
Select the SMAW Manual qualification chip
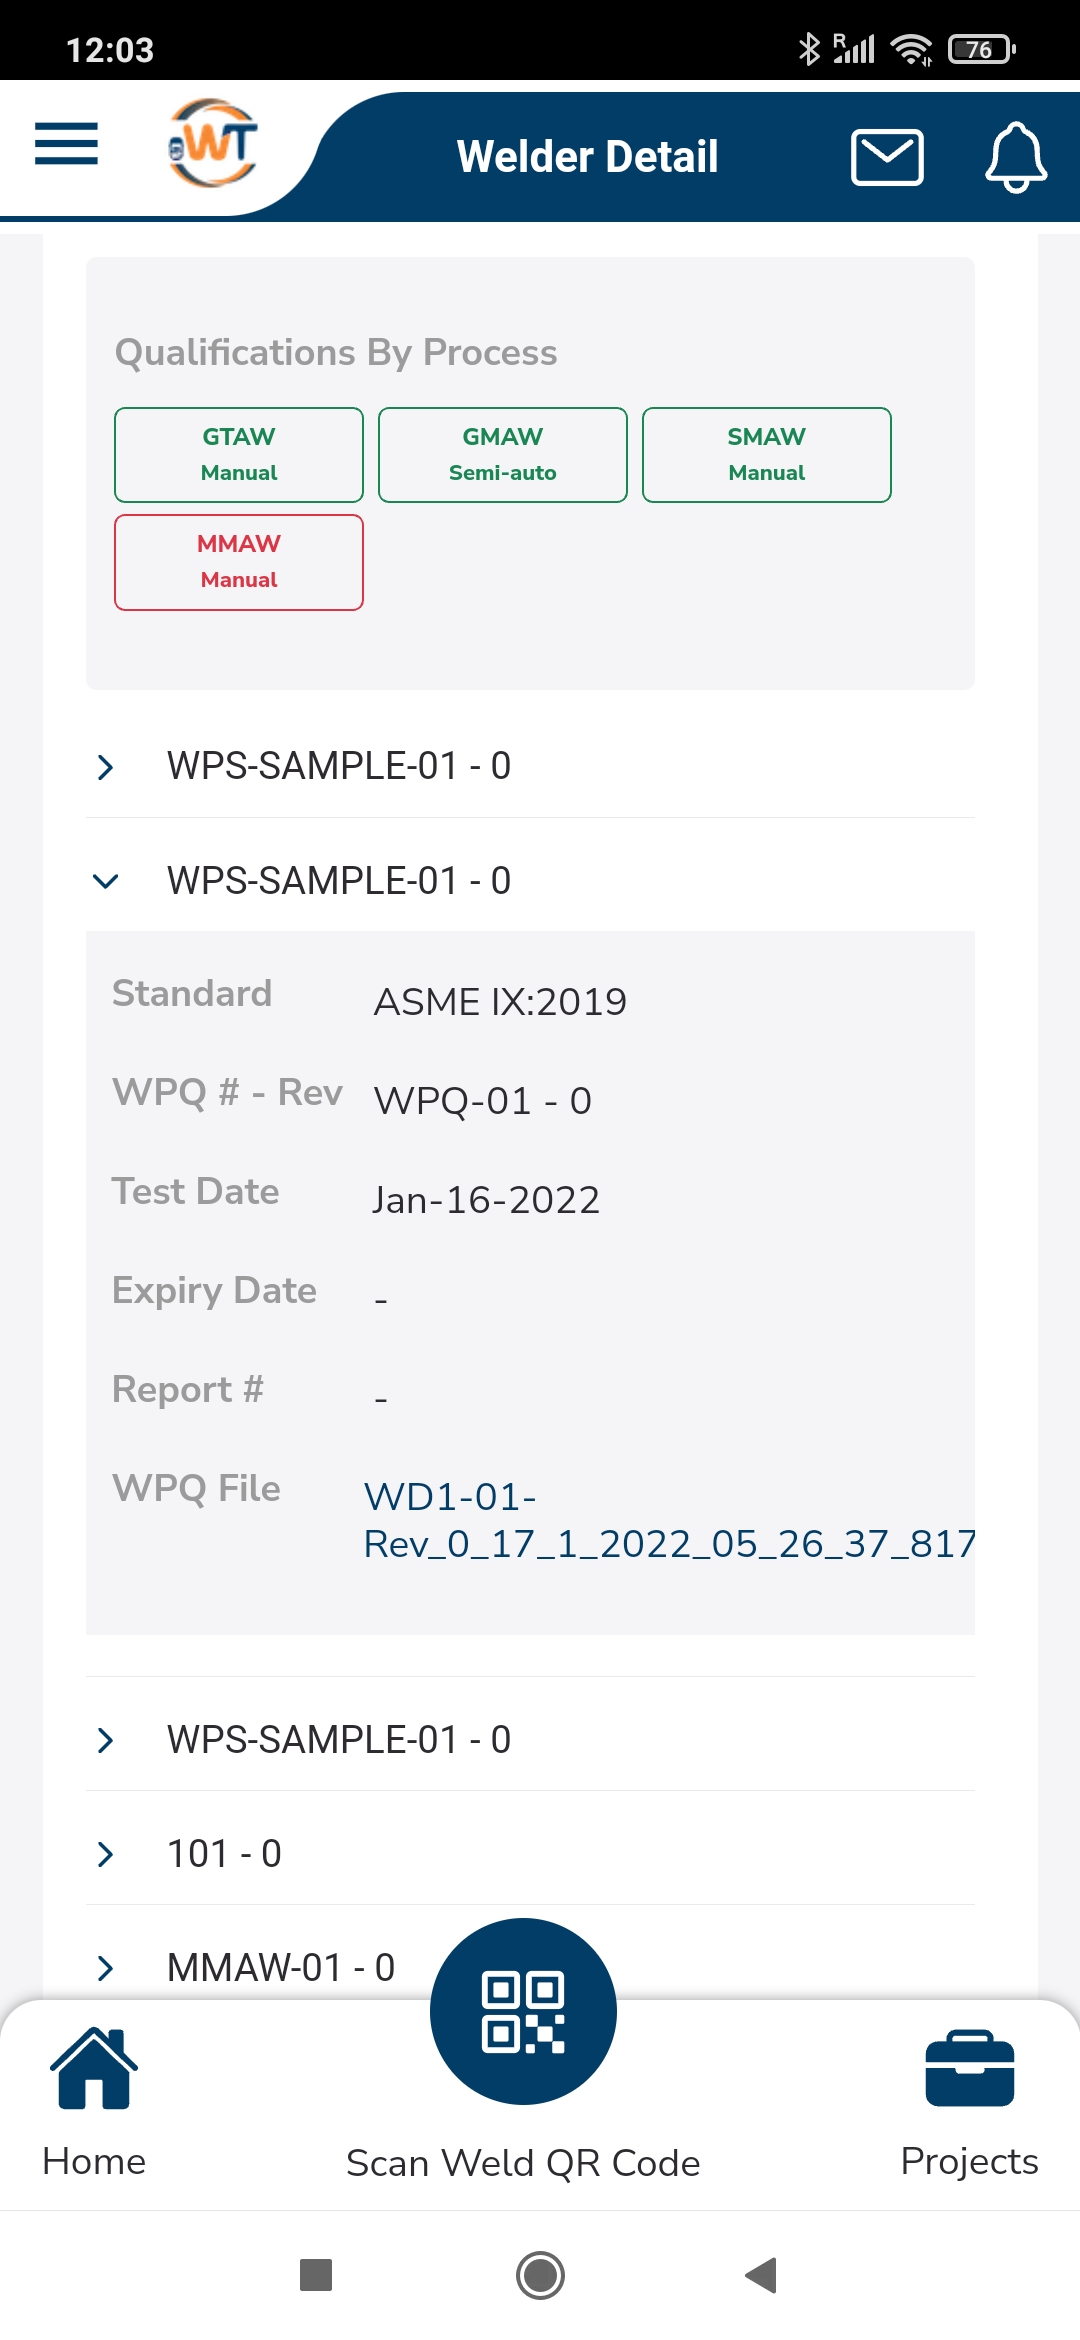coord(767,455)
